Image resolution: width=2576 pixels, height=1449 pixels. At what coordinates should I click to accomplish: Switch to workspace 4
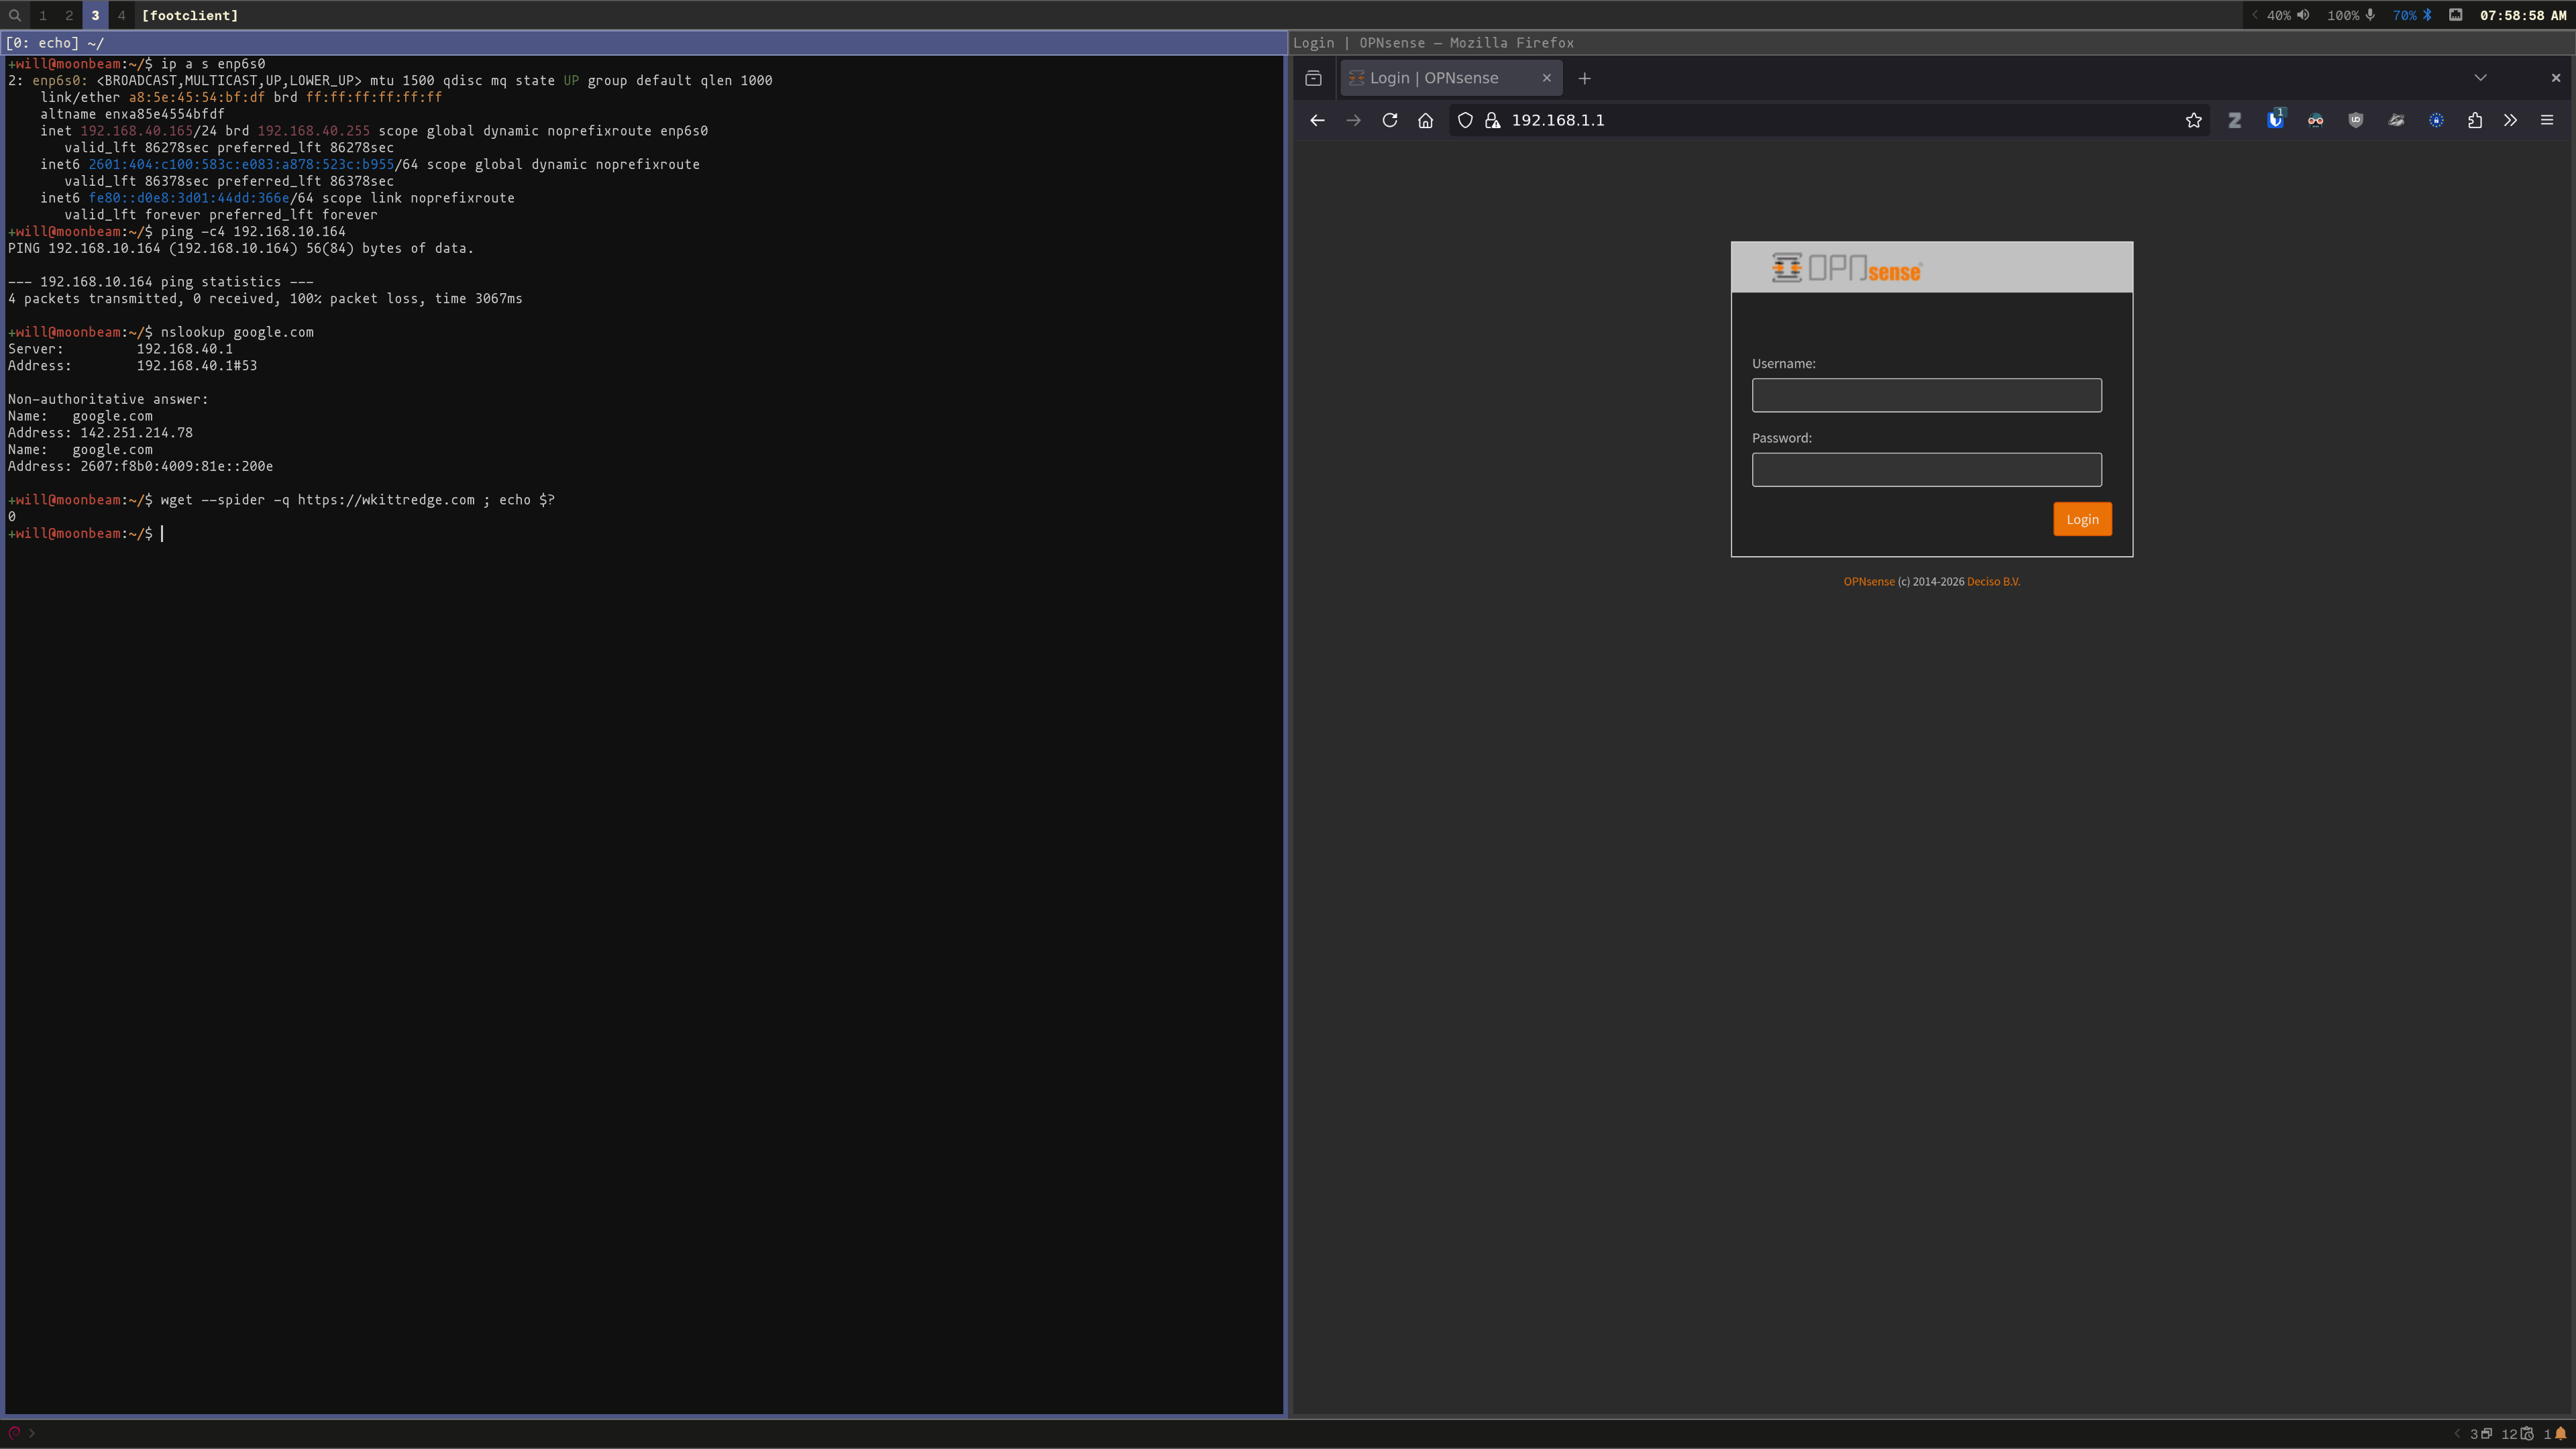[x=121, y=15]
